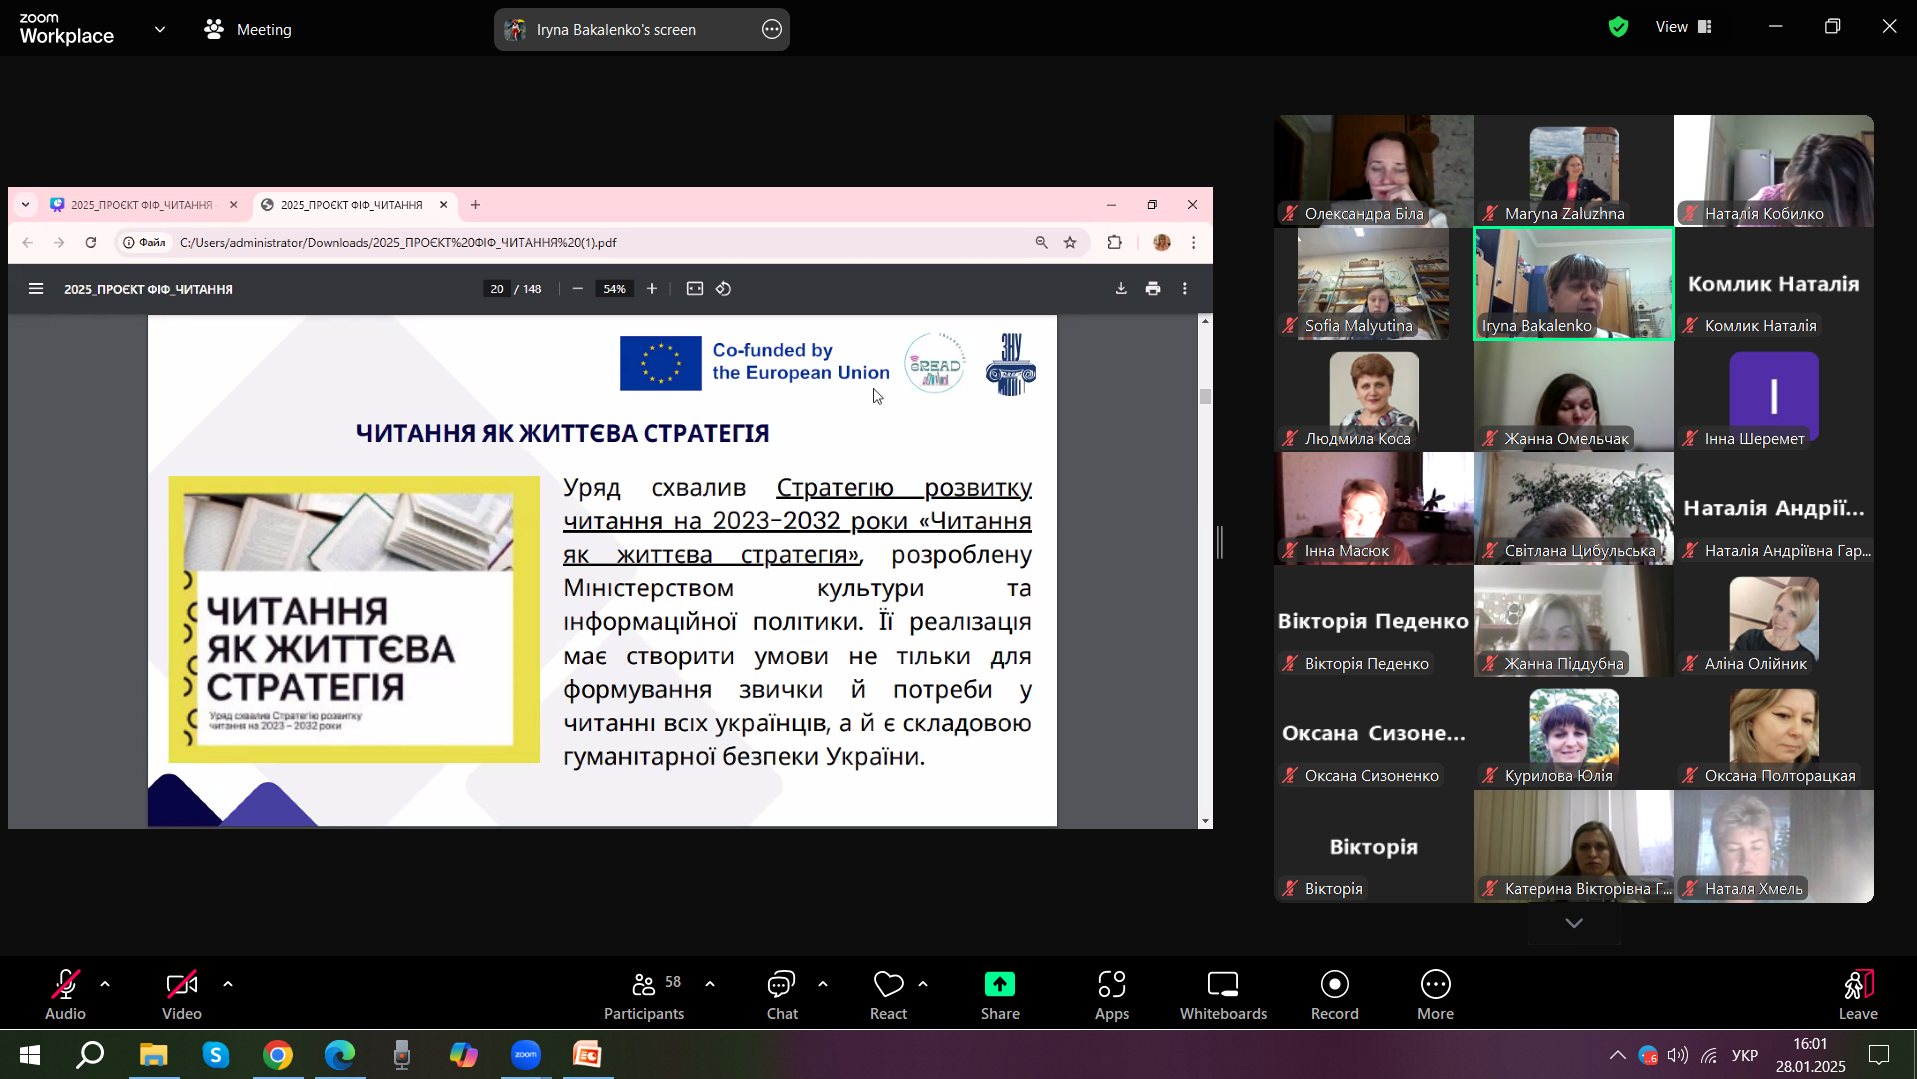Image resolution: width=1917 pixels, height=1079 pixels.
Task: Open the View layout menu
Action: (x=1683, y=27)
